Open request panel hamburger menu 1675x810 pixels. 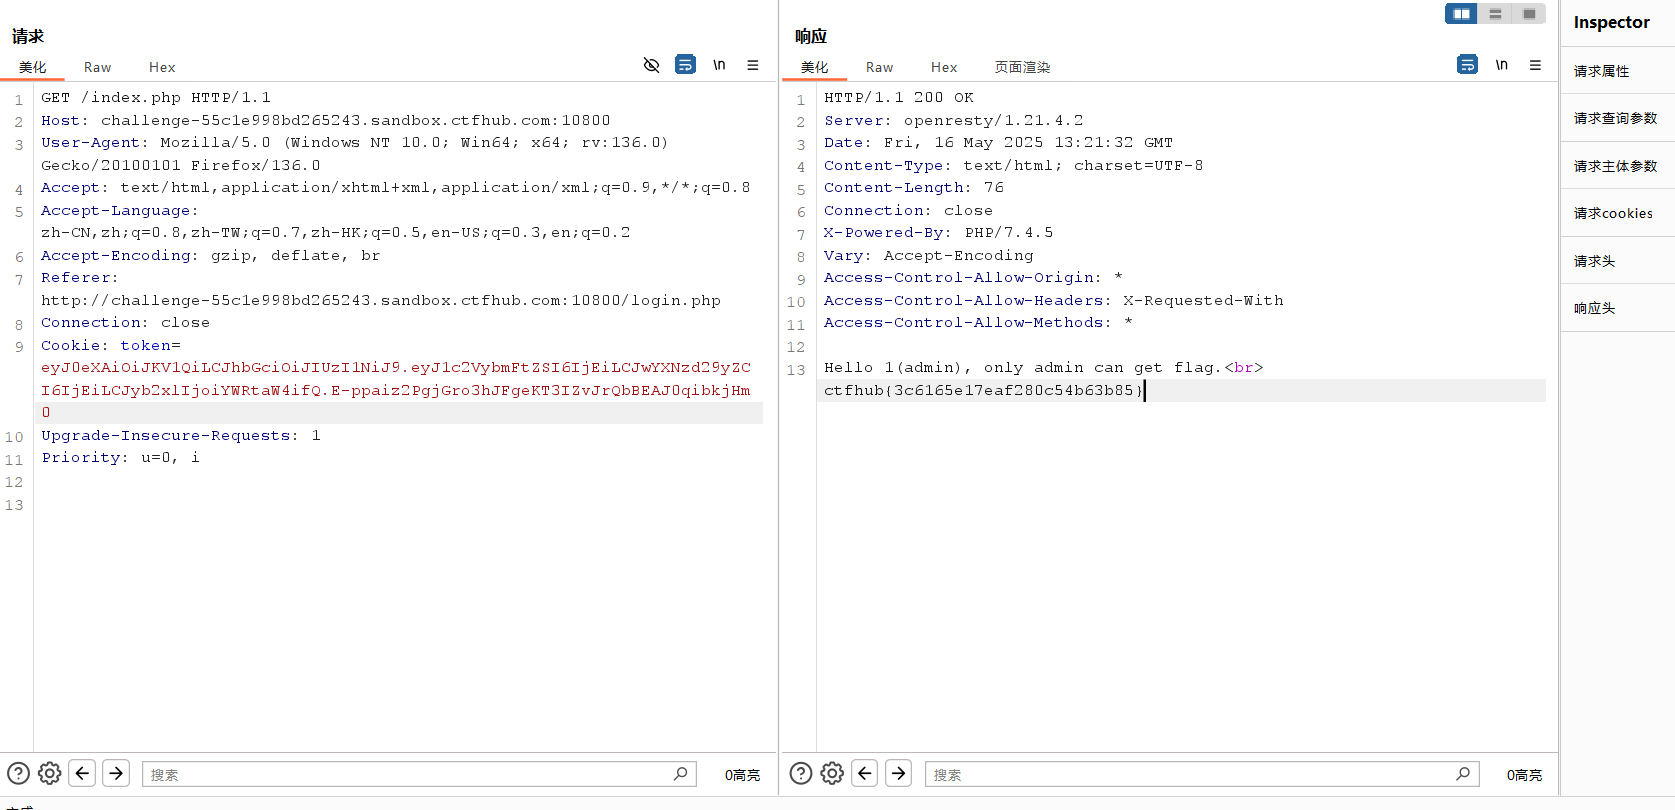click(753, 65)
